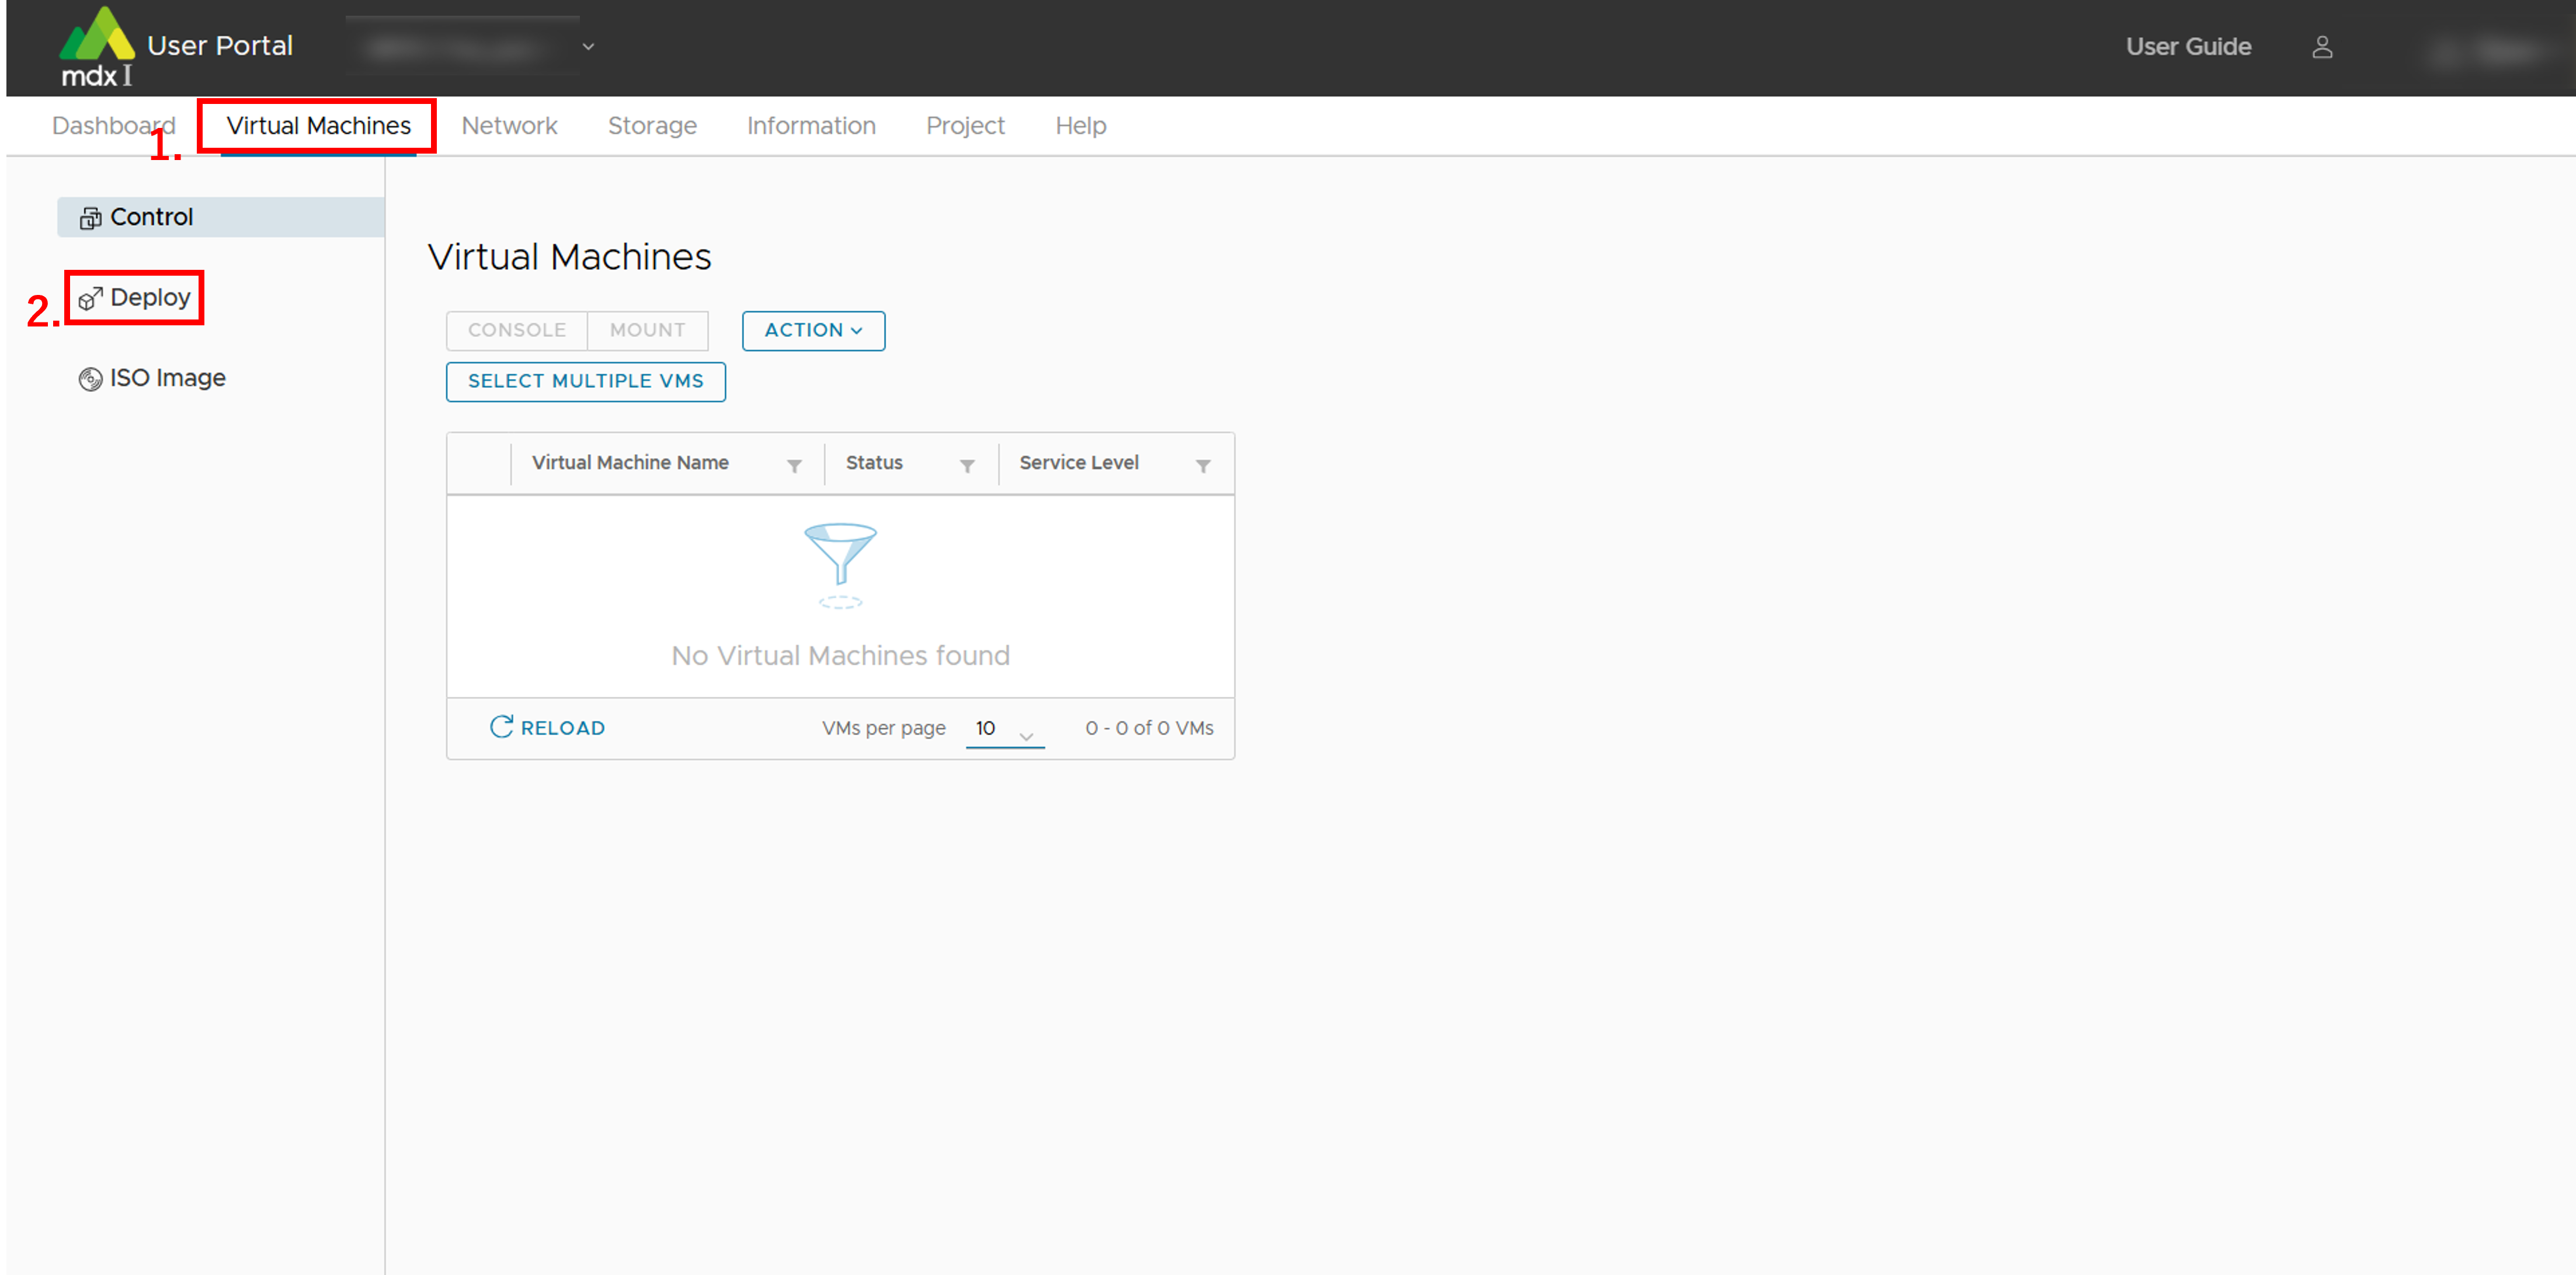Image resolution: width=2576 pixels, height=1275 pixels.
Task: Click the MOUNT button
Action: [647, 331]
